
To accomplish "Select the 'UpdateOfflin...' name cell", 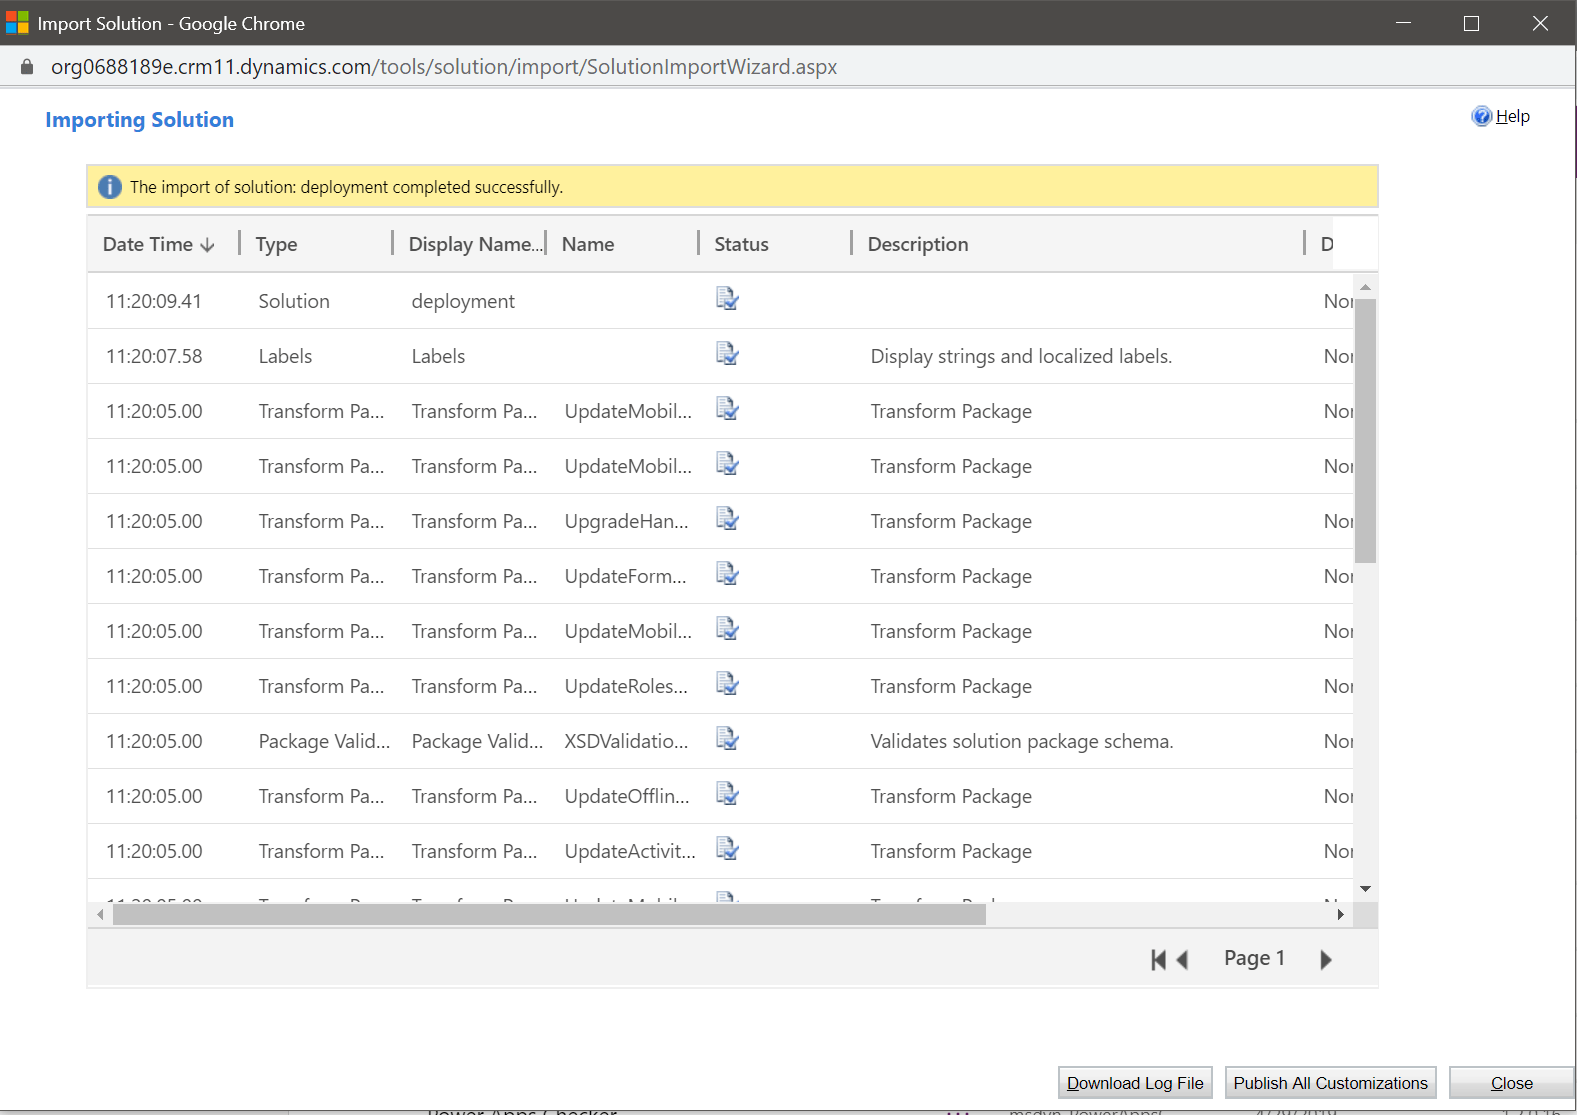I will point(627,796).
